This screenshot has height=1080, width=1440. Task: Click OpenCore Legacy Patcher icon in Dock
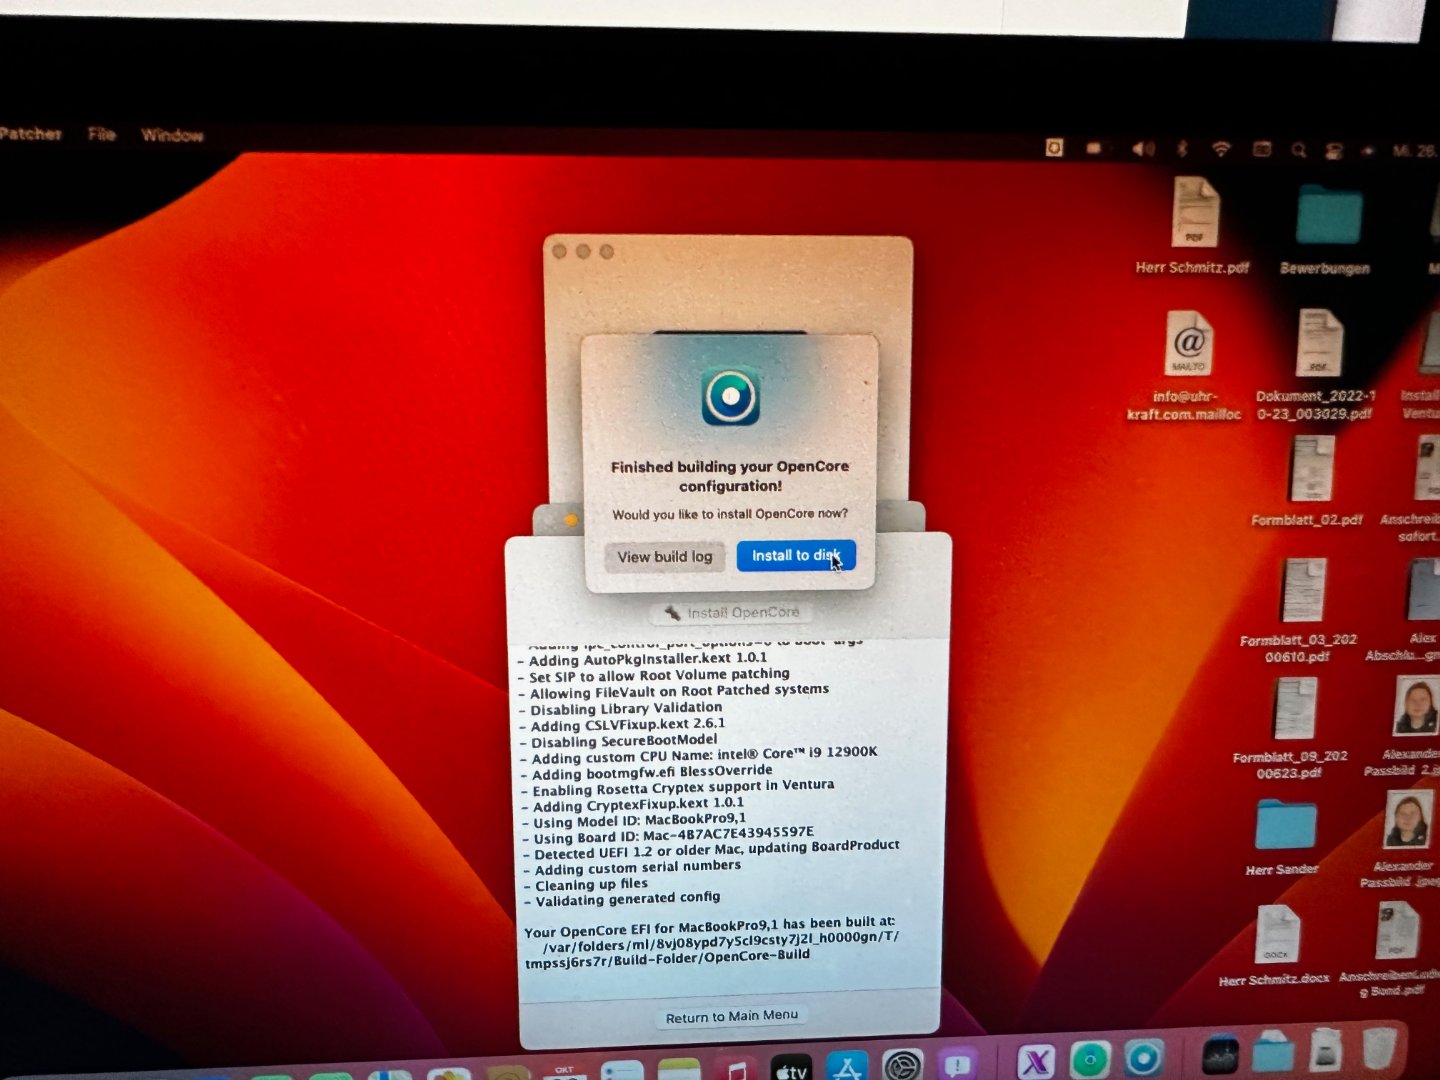(x=1143, y=1058)
